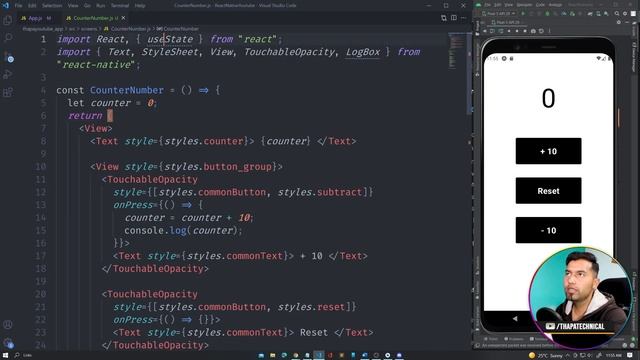Open the Explorer view in VS Code

click(x=7, y=20)
